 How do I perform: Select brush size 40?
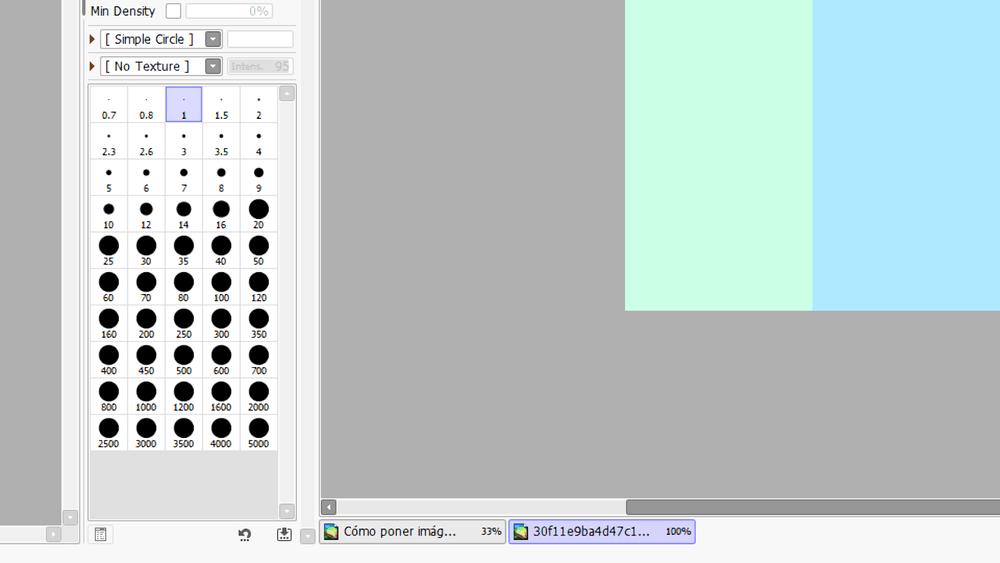point(221,251)
